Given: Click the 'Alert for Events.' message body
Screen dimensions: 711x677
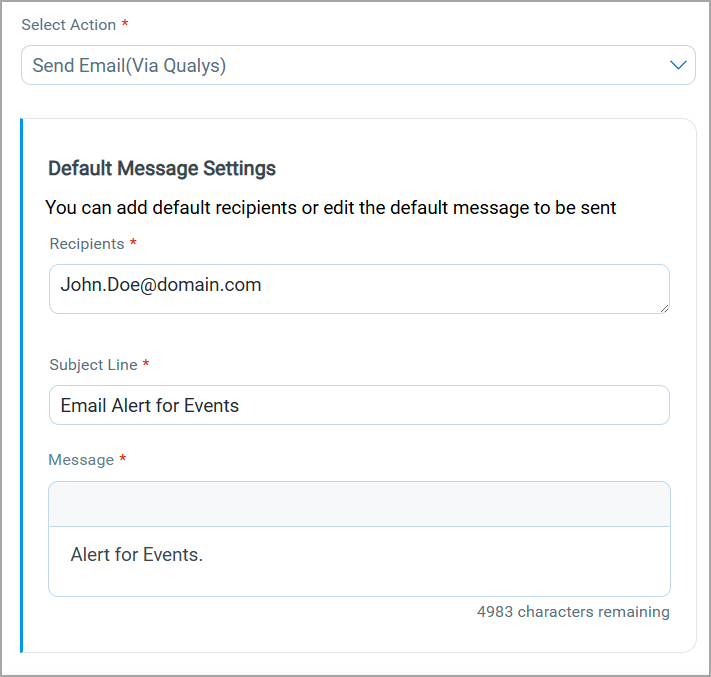Looking at the screenshot, I should point(137,554).
